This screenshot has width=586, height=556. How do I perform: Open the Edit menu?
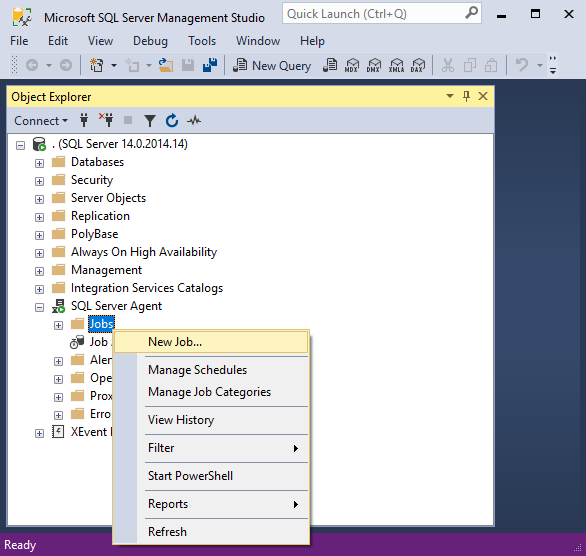[58, 41]
